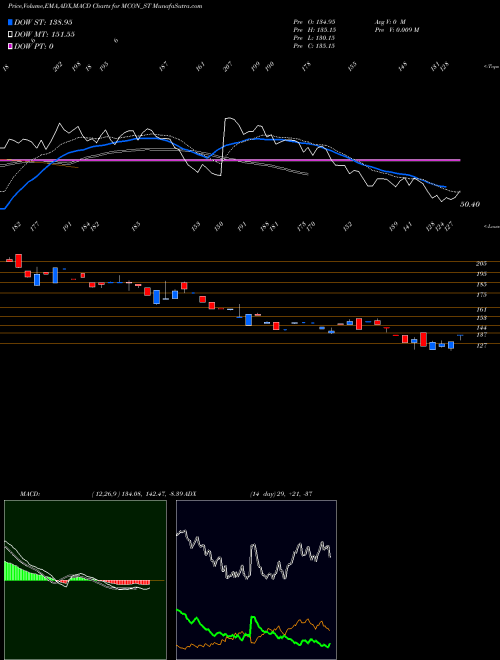Click the rightmost candlestick near the 137 level
The height and width of the screenshot is (660, 500).
(460, 337)
